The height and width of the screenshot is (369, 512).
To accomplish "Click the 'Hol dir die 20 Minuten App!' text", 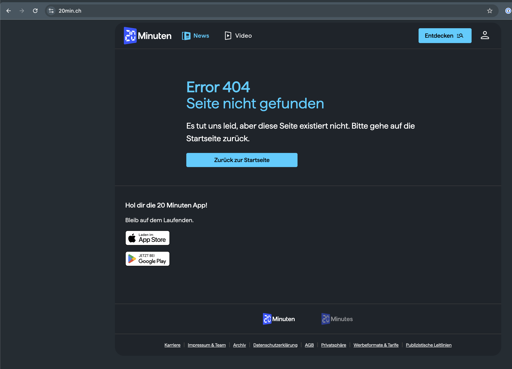I will coord(166,205).
